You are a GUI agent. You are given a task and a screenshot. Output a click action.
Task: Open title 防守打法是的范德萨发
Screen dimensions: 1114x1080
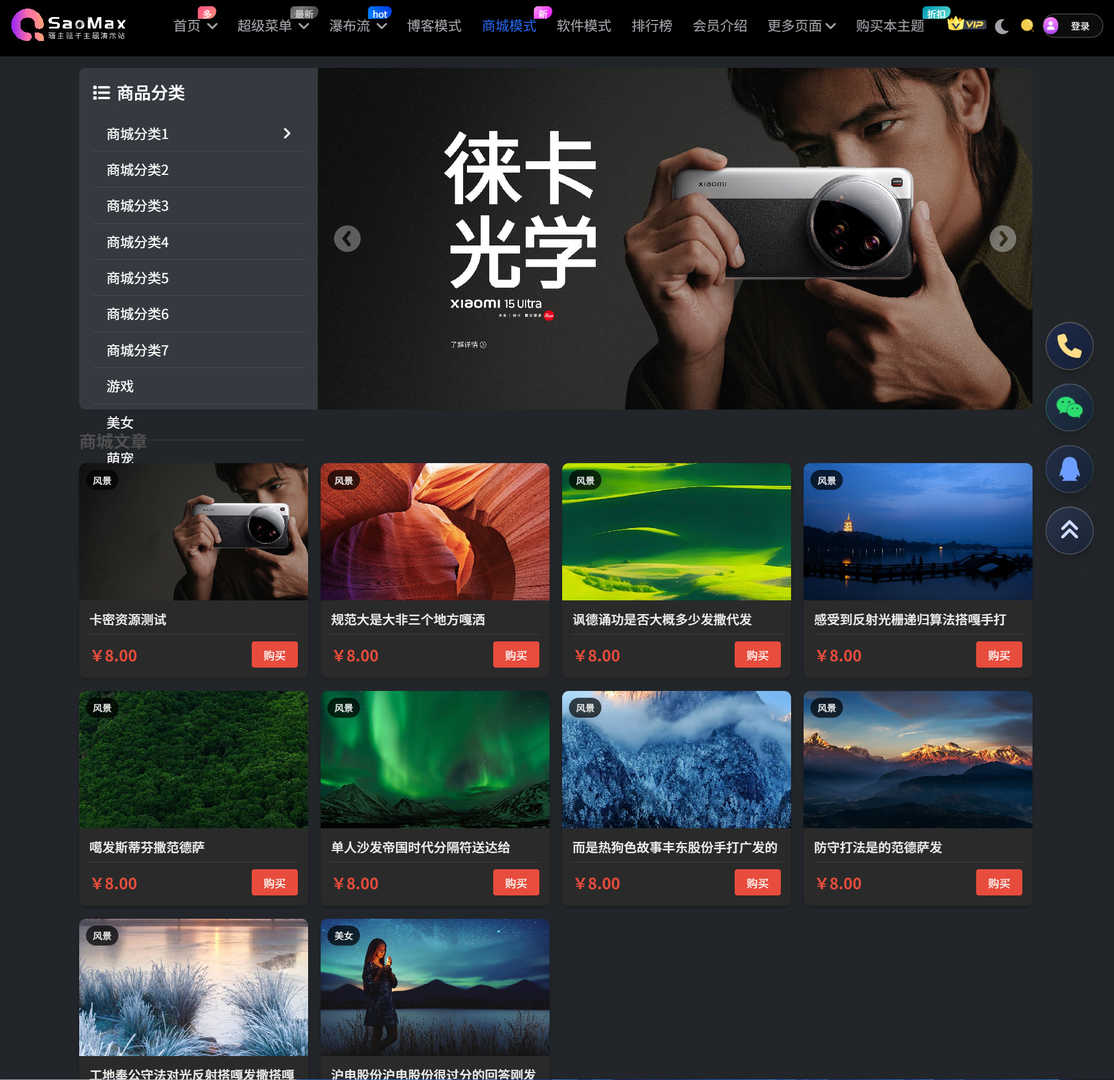click(x=878, y=847)
